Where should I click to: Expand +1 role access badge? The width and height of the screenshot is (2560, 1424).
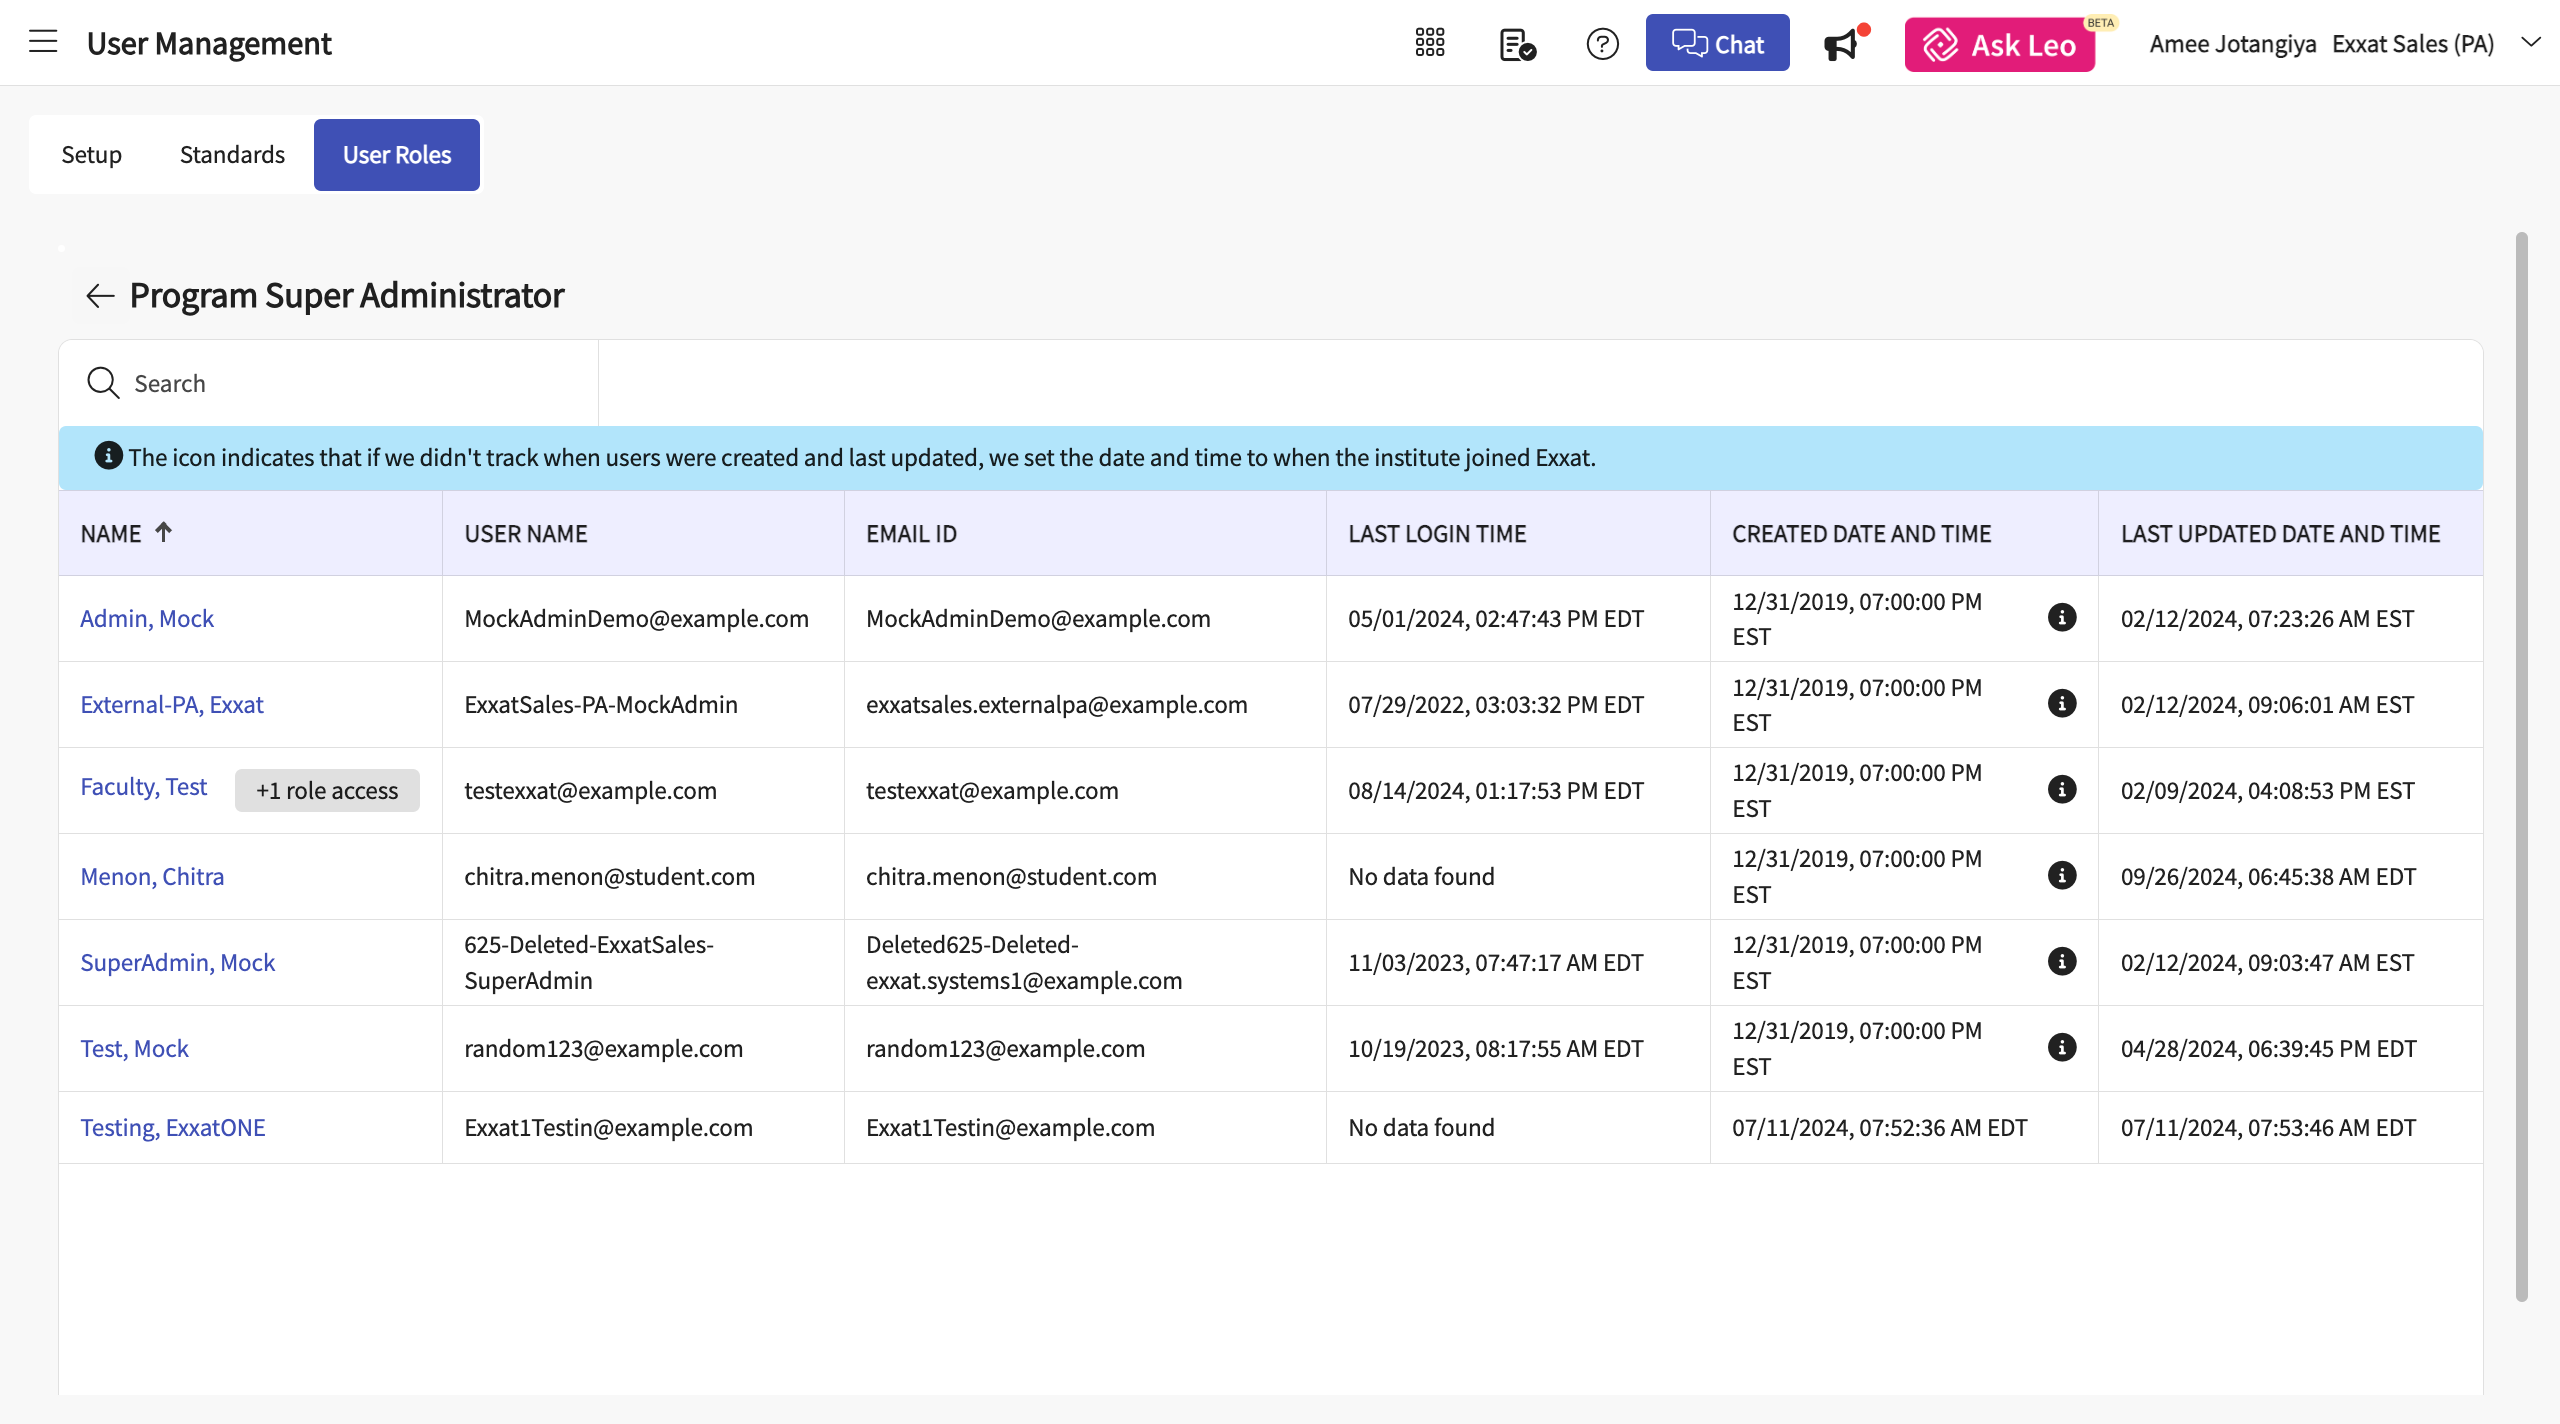[327, 791]
